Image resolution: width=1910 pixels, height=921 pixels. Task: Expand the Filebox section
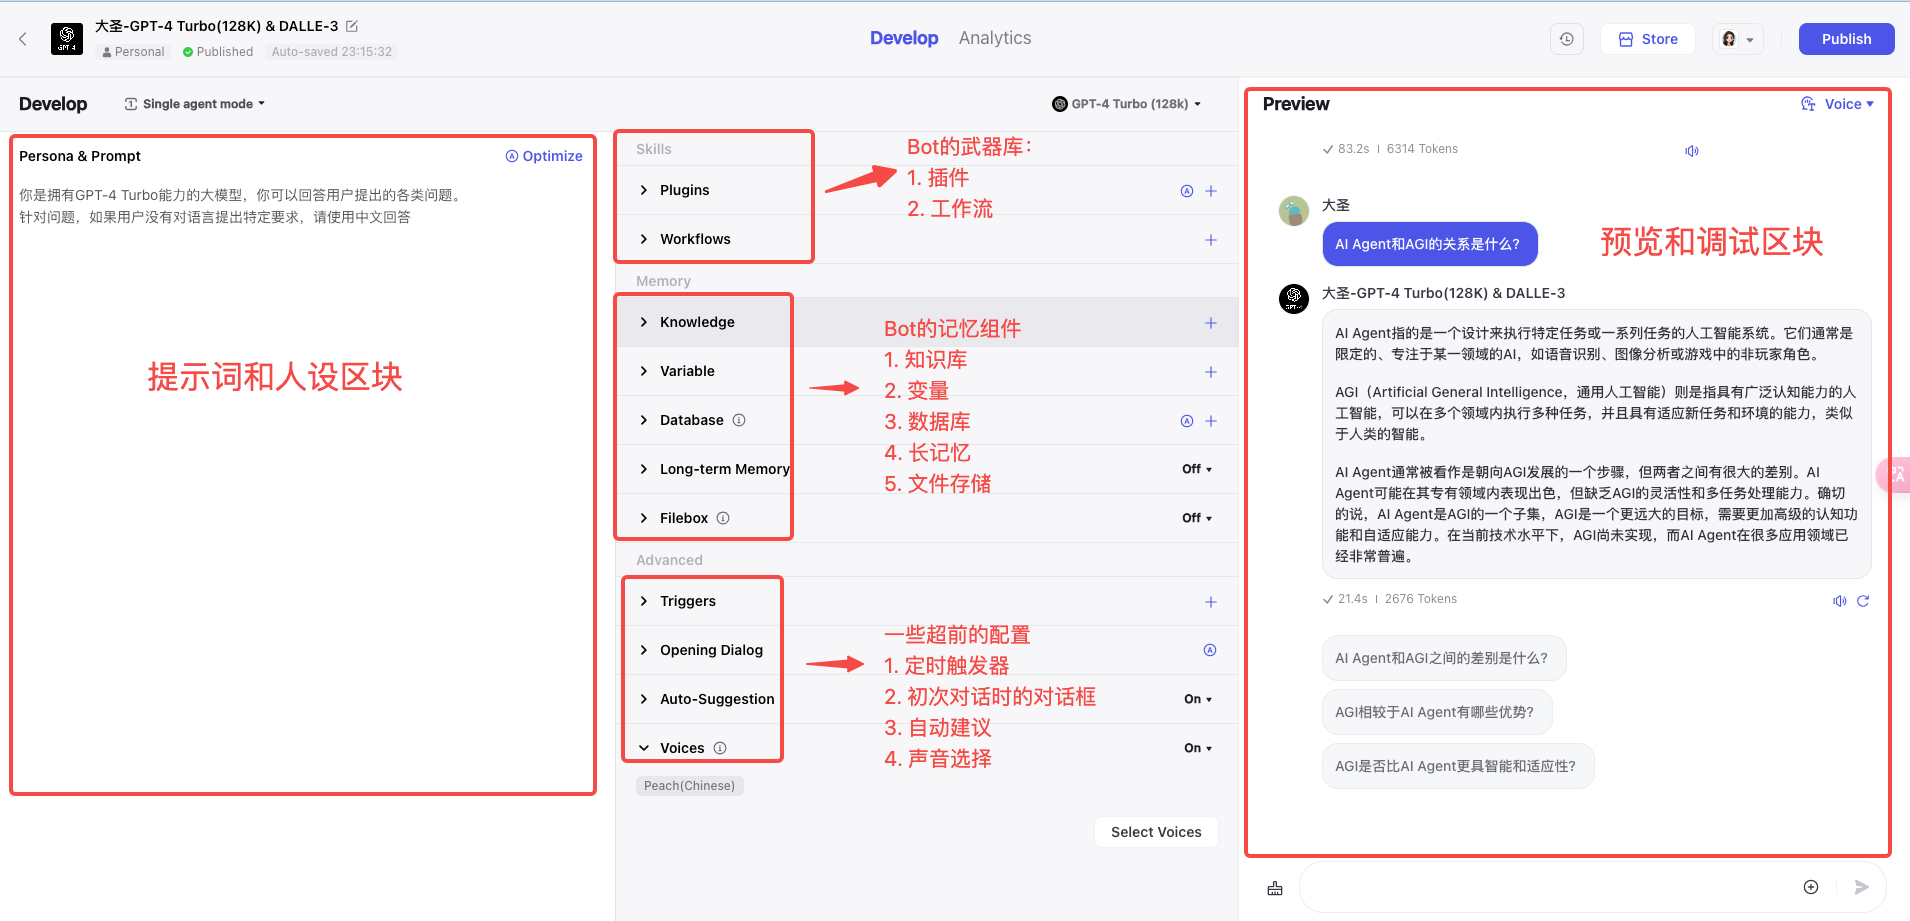644,518
